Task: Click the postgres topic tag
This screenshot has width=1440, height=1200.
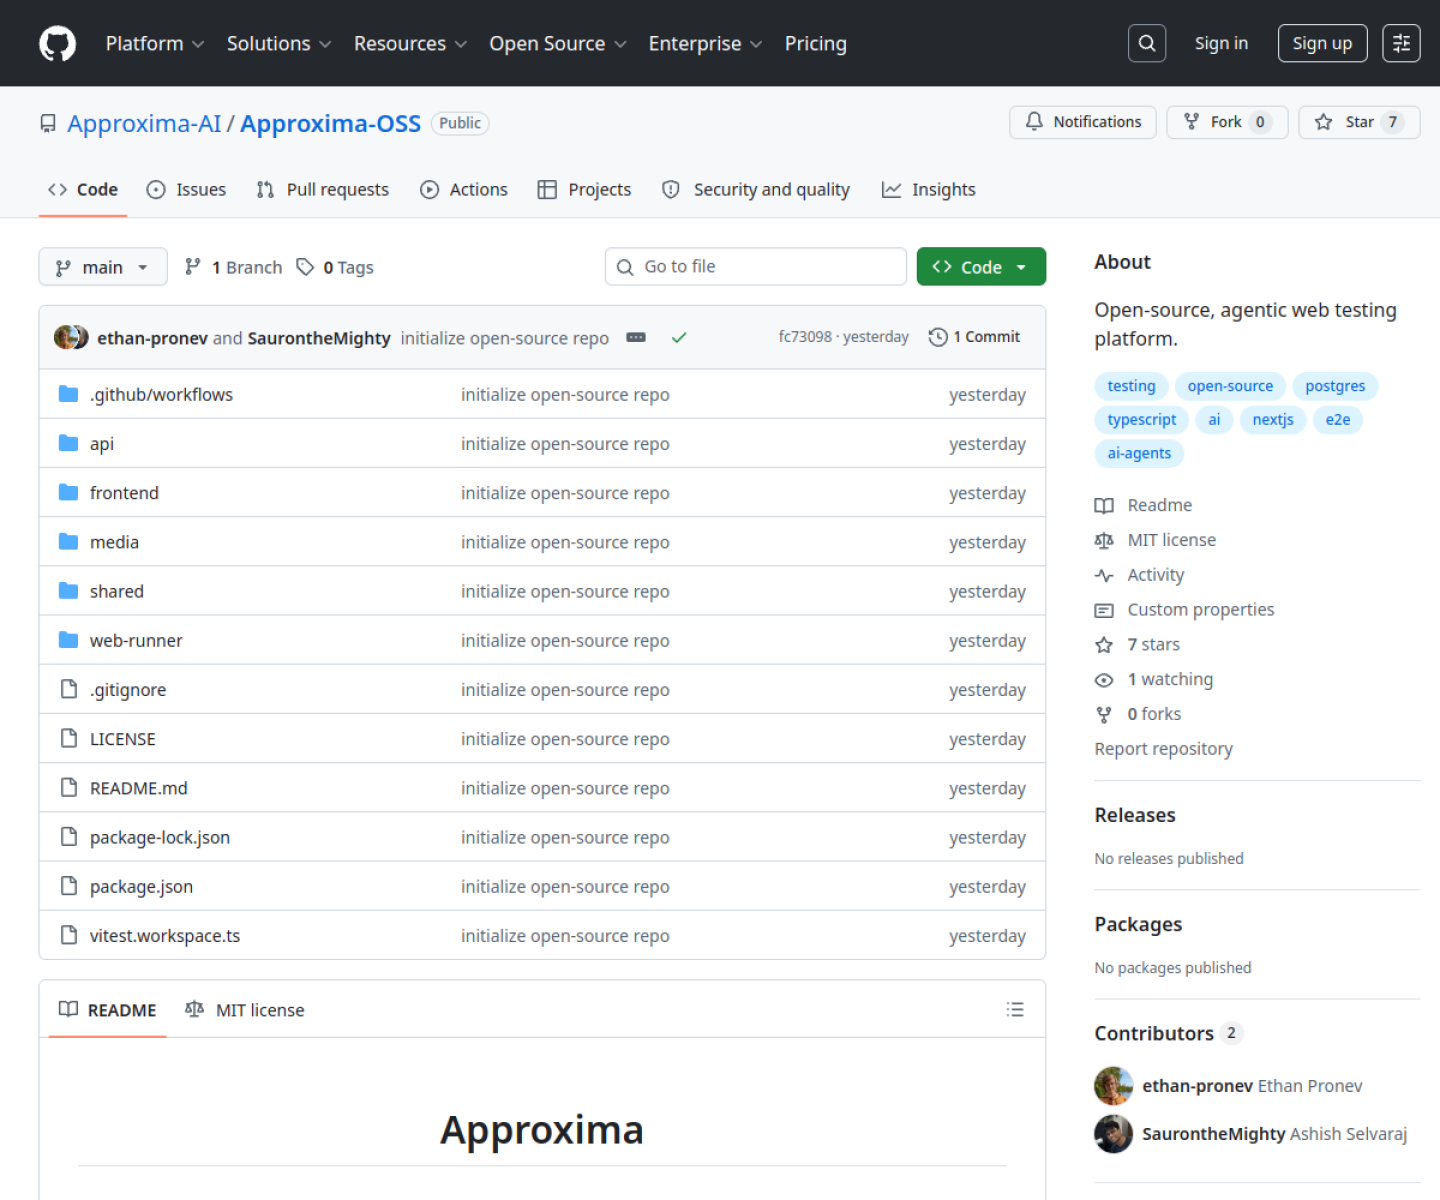Action: point(1335,386)
